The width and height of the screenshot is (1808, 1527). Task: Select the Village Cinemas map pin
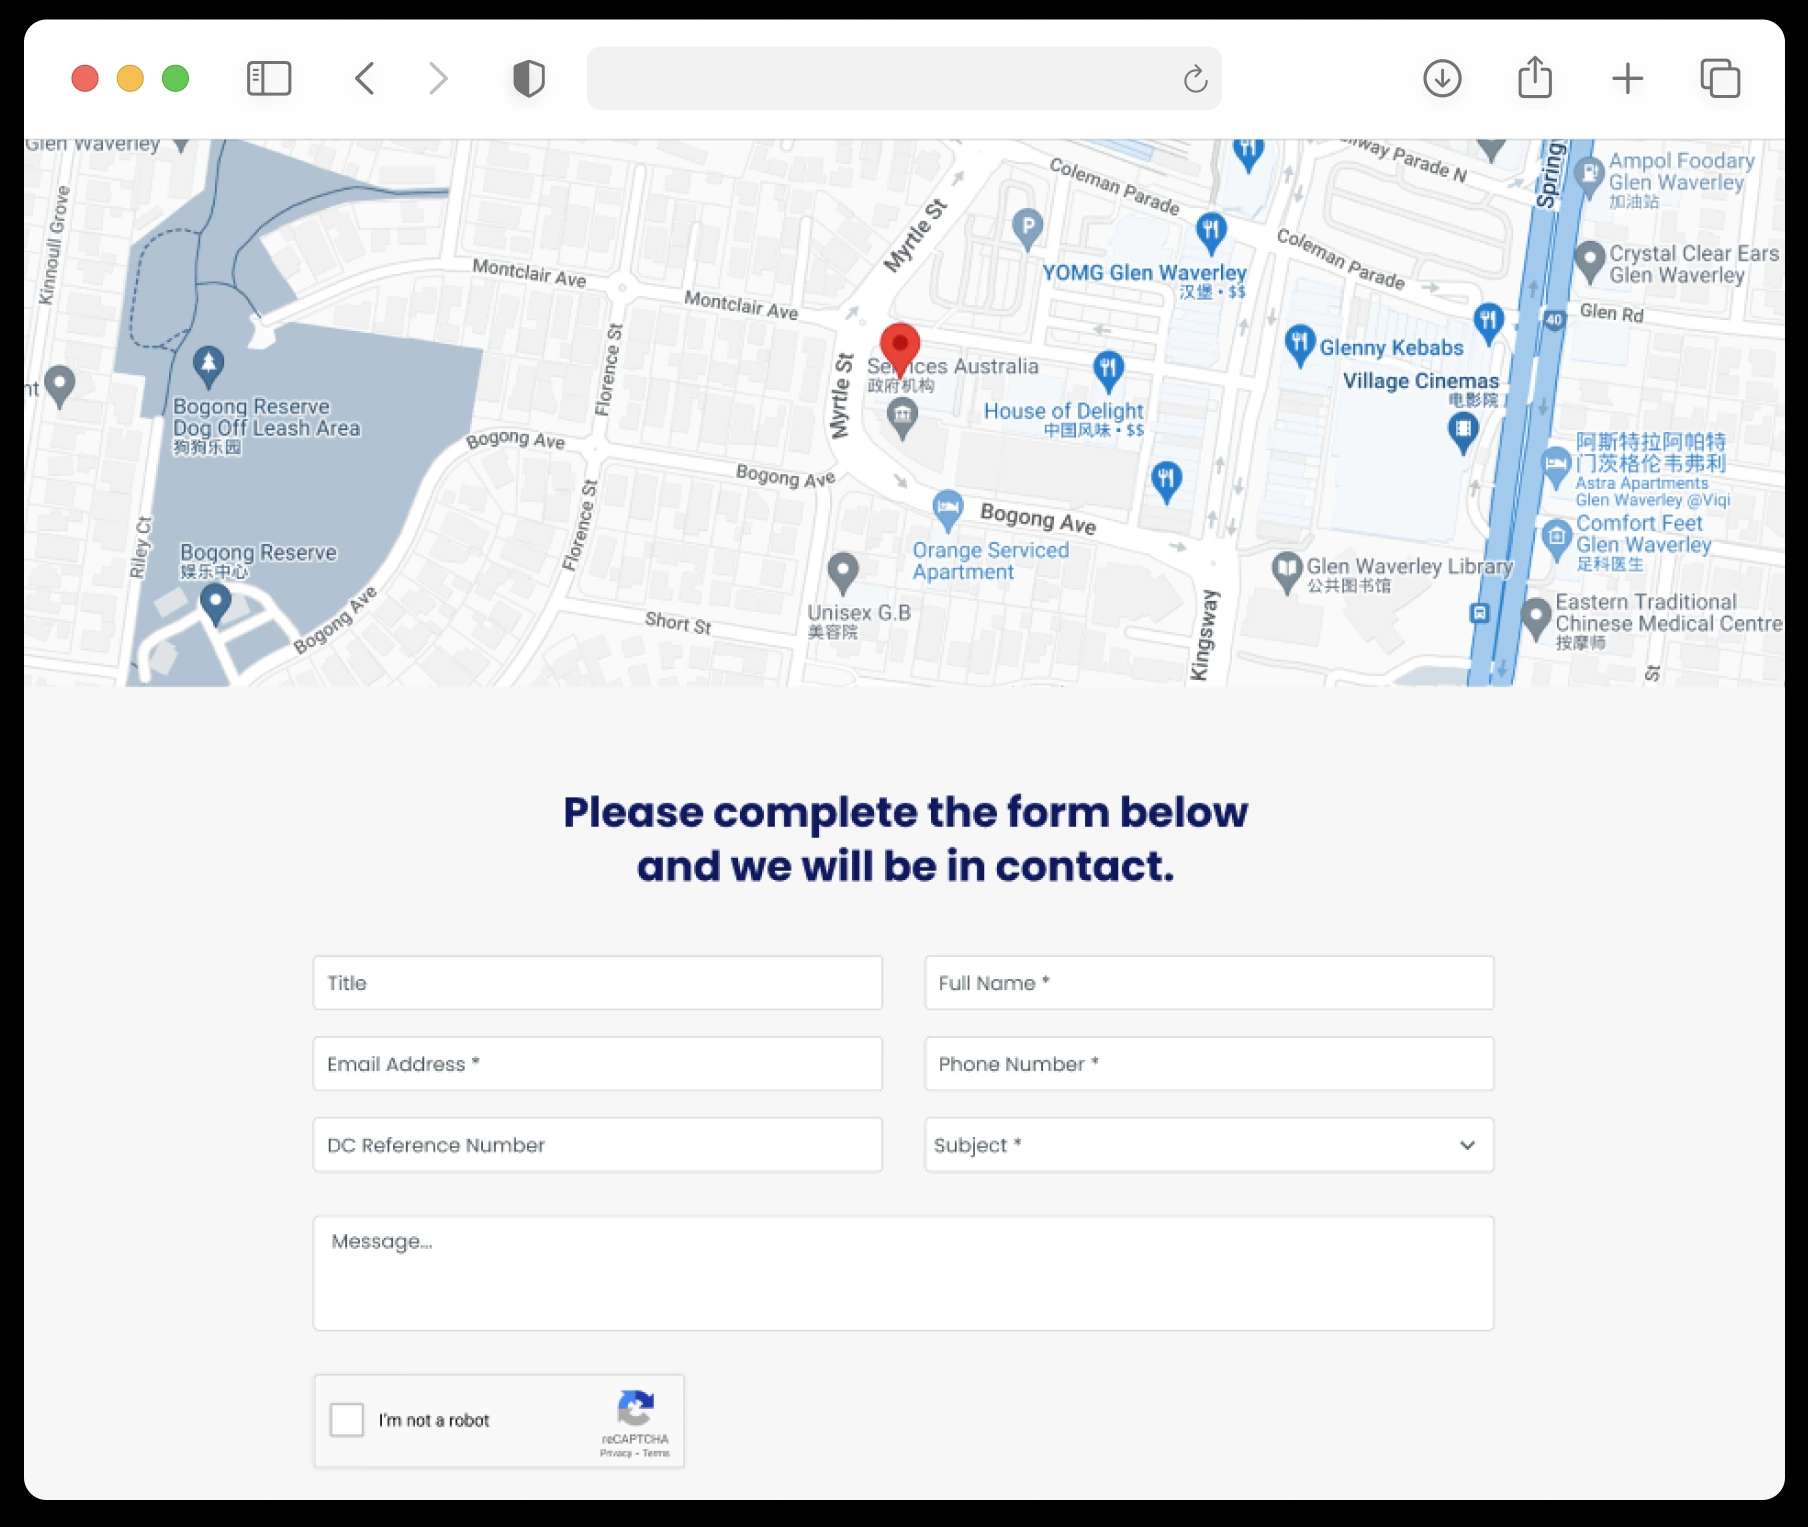click(x=1463, y=432)
